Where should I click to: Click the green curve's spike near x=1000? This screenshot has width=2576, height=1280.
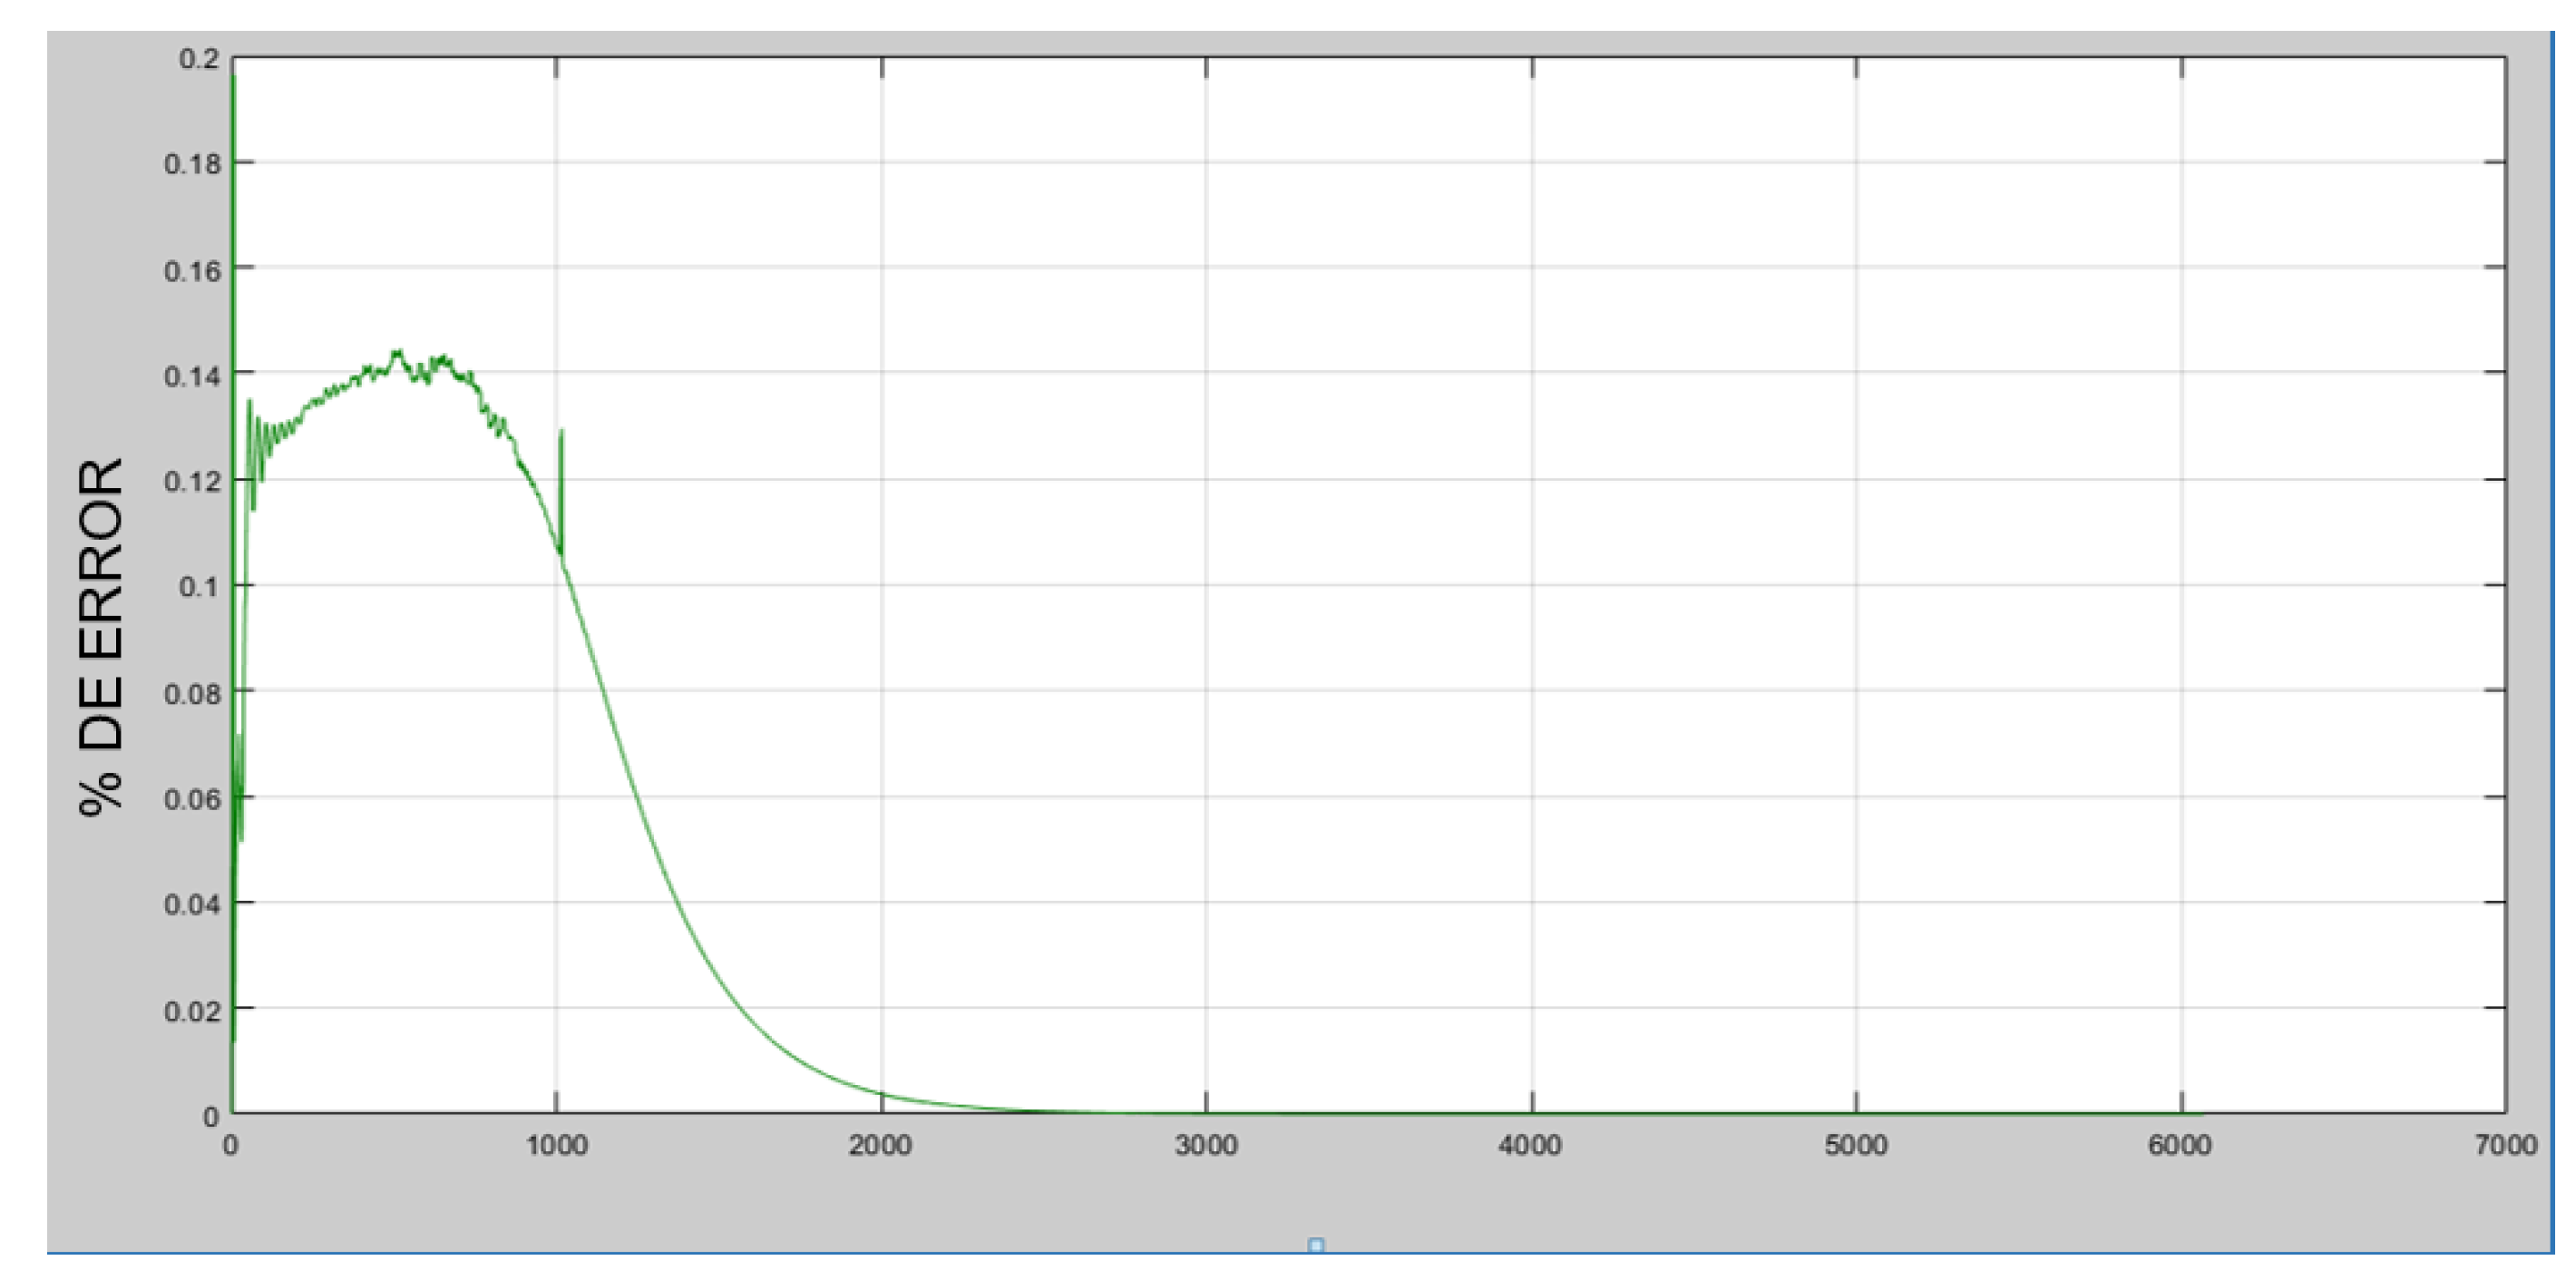click(561, 432)
